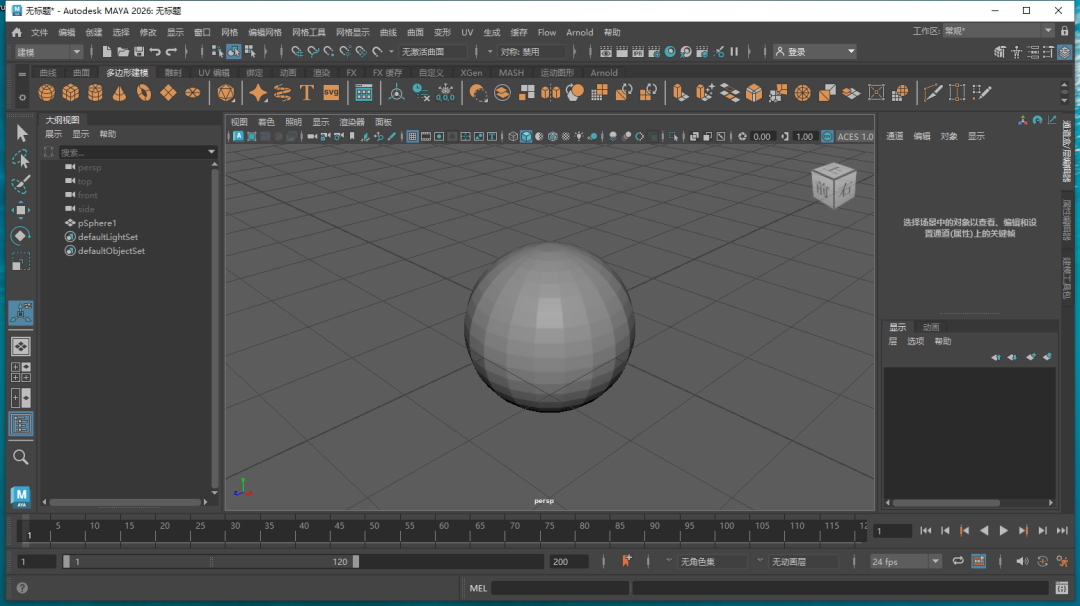Expand the 登录 sign-in dropdown
This screenshot has width=1080, height=606.
click(815, 51)
